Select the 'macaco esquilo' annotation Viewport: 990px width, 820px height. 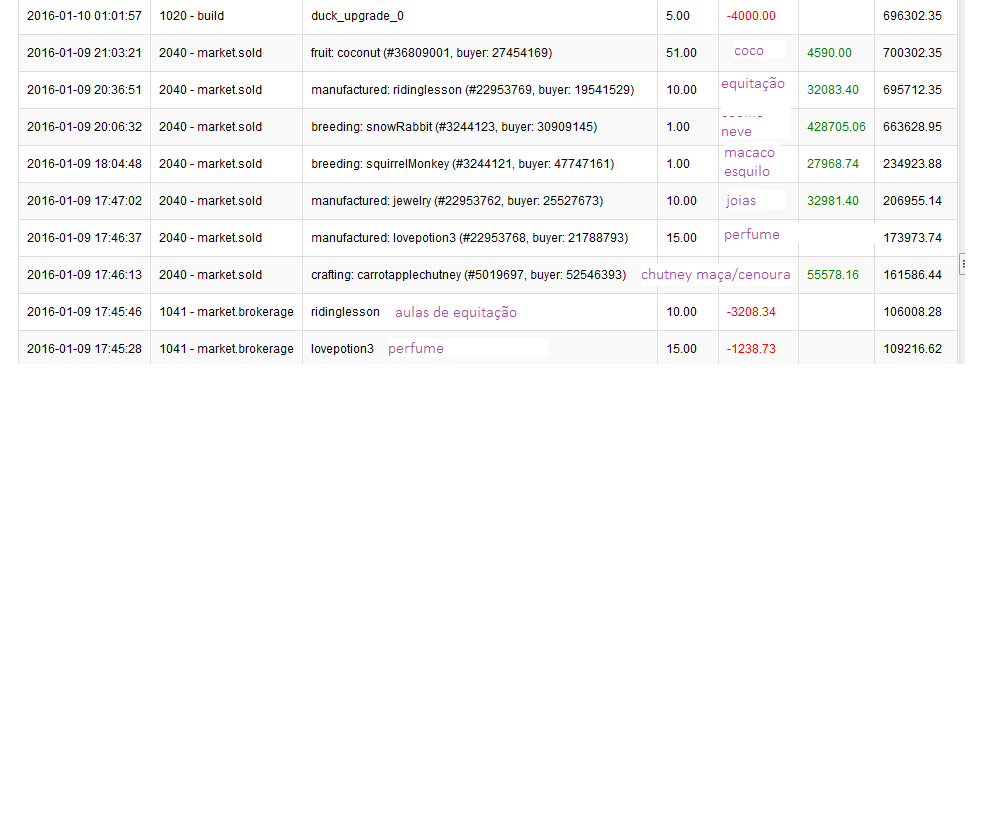pos(749,162)
